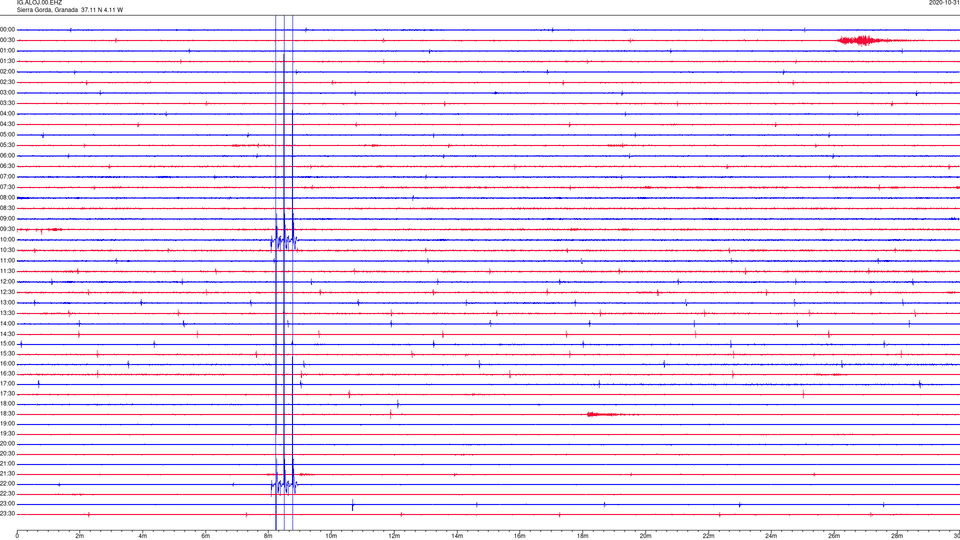The height and width of the screenshot is (540, 960).
Task: Select the 09:00 trace time label
Action: click(x=7, y=219)
